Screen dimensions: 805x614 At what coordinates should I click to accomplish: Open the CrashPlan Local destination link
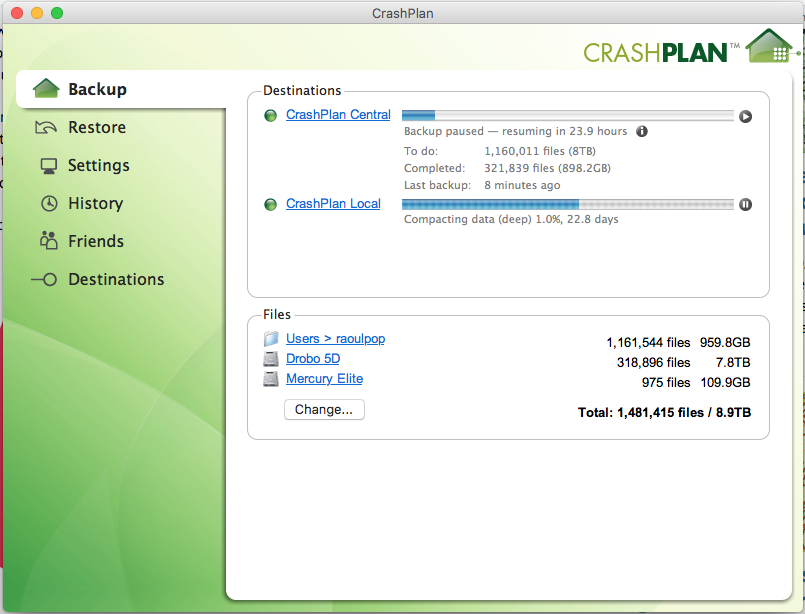[x=333, y=204]
